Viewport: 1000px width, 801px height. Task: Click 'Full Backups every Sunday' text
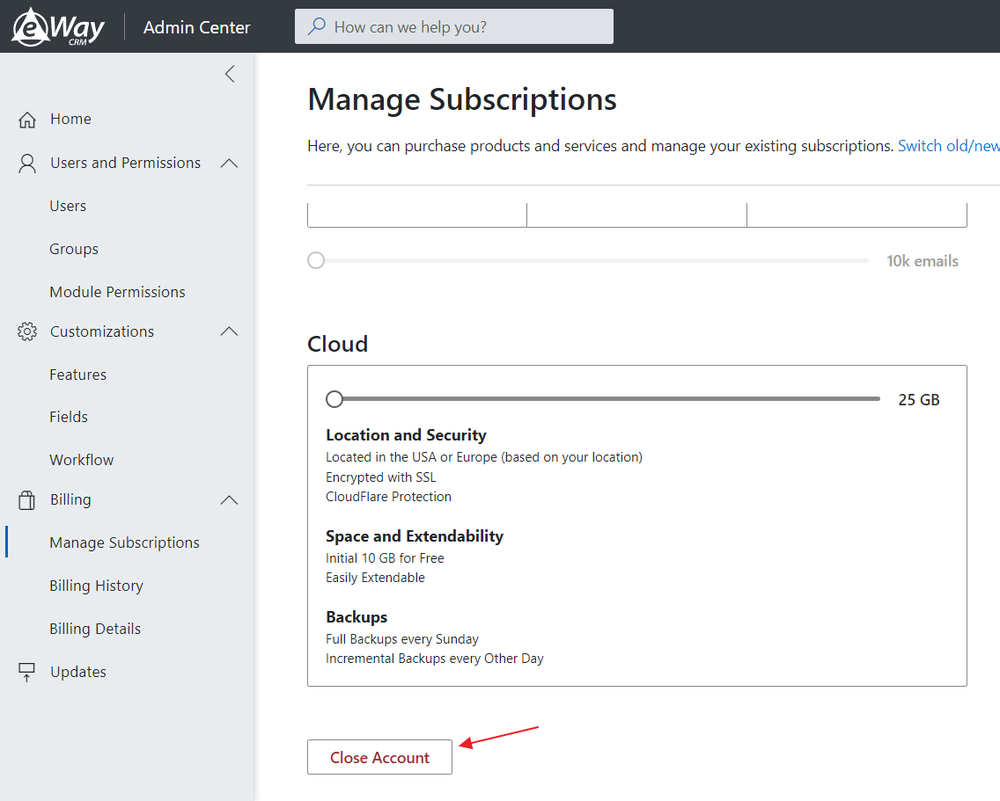click(x=402, y=639)
